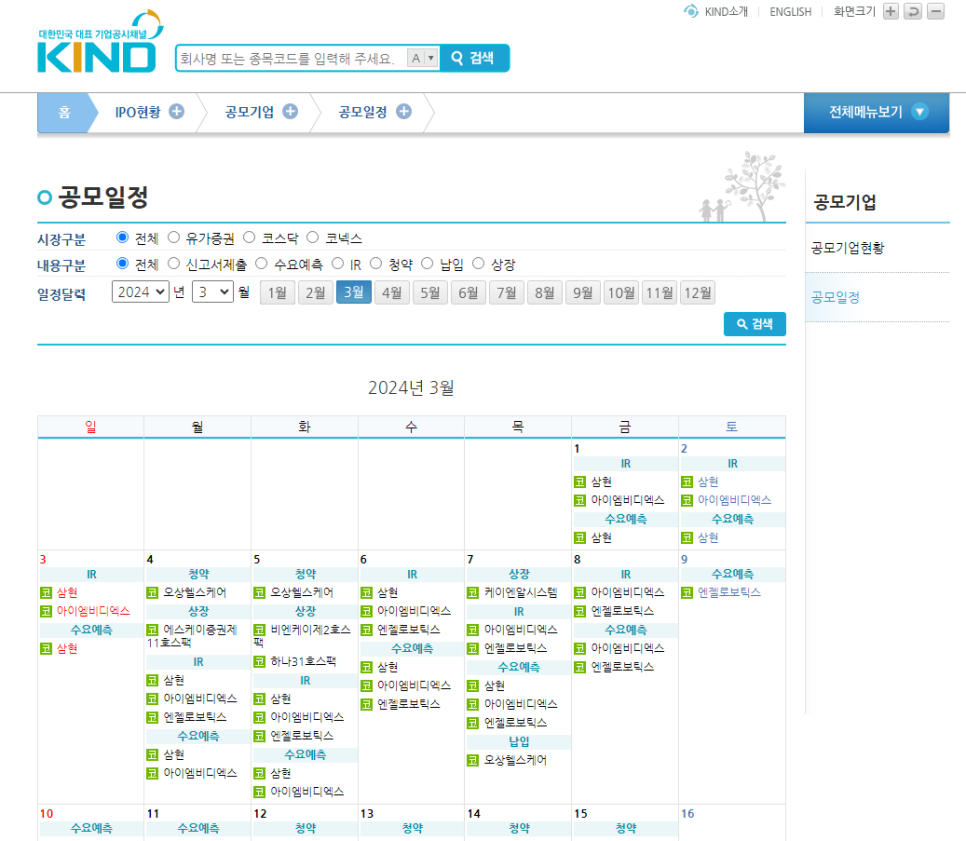Switch to 12월 month button
The image size is (966, 841).
pos(697,293)
